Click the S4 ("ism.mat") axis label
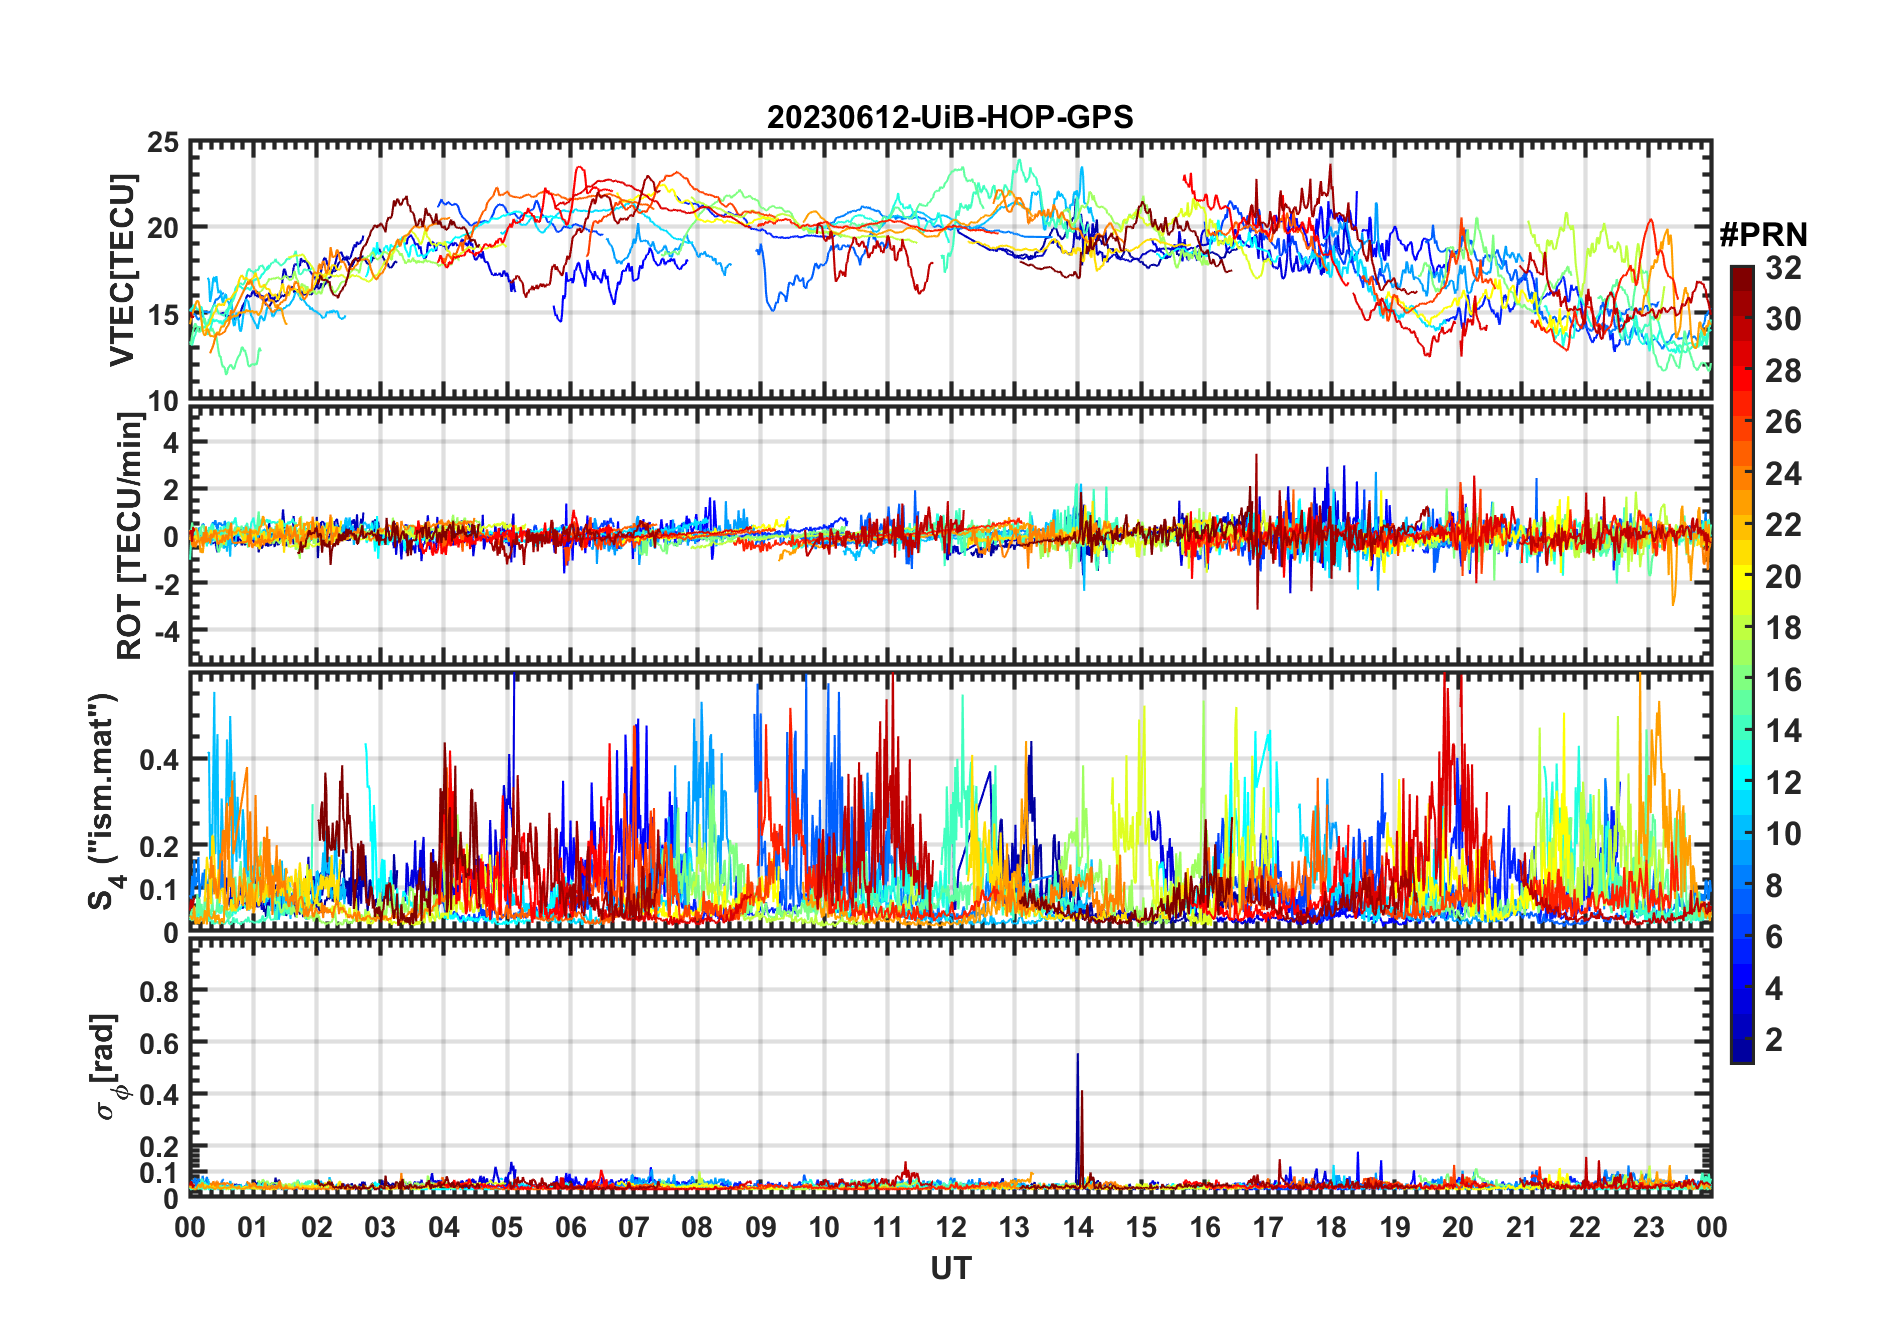1902x1330 pixels. 105,801
